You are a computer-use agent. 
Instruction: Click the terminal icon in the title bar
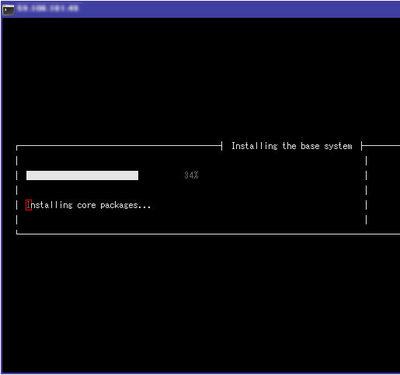pos(8,9)
